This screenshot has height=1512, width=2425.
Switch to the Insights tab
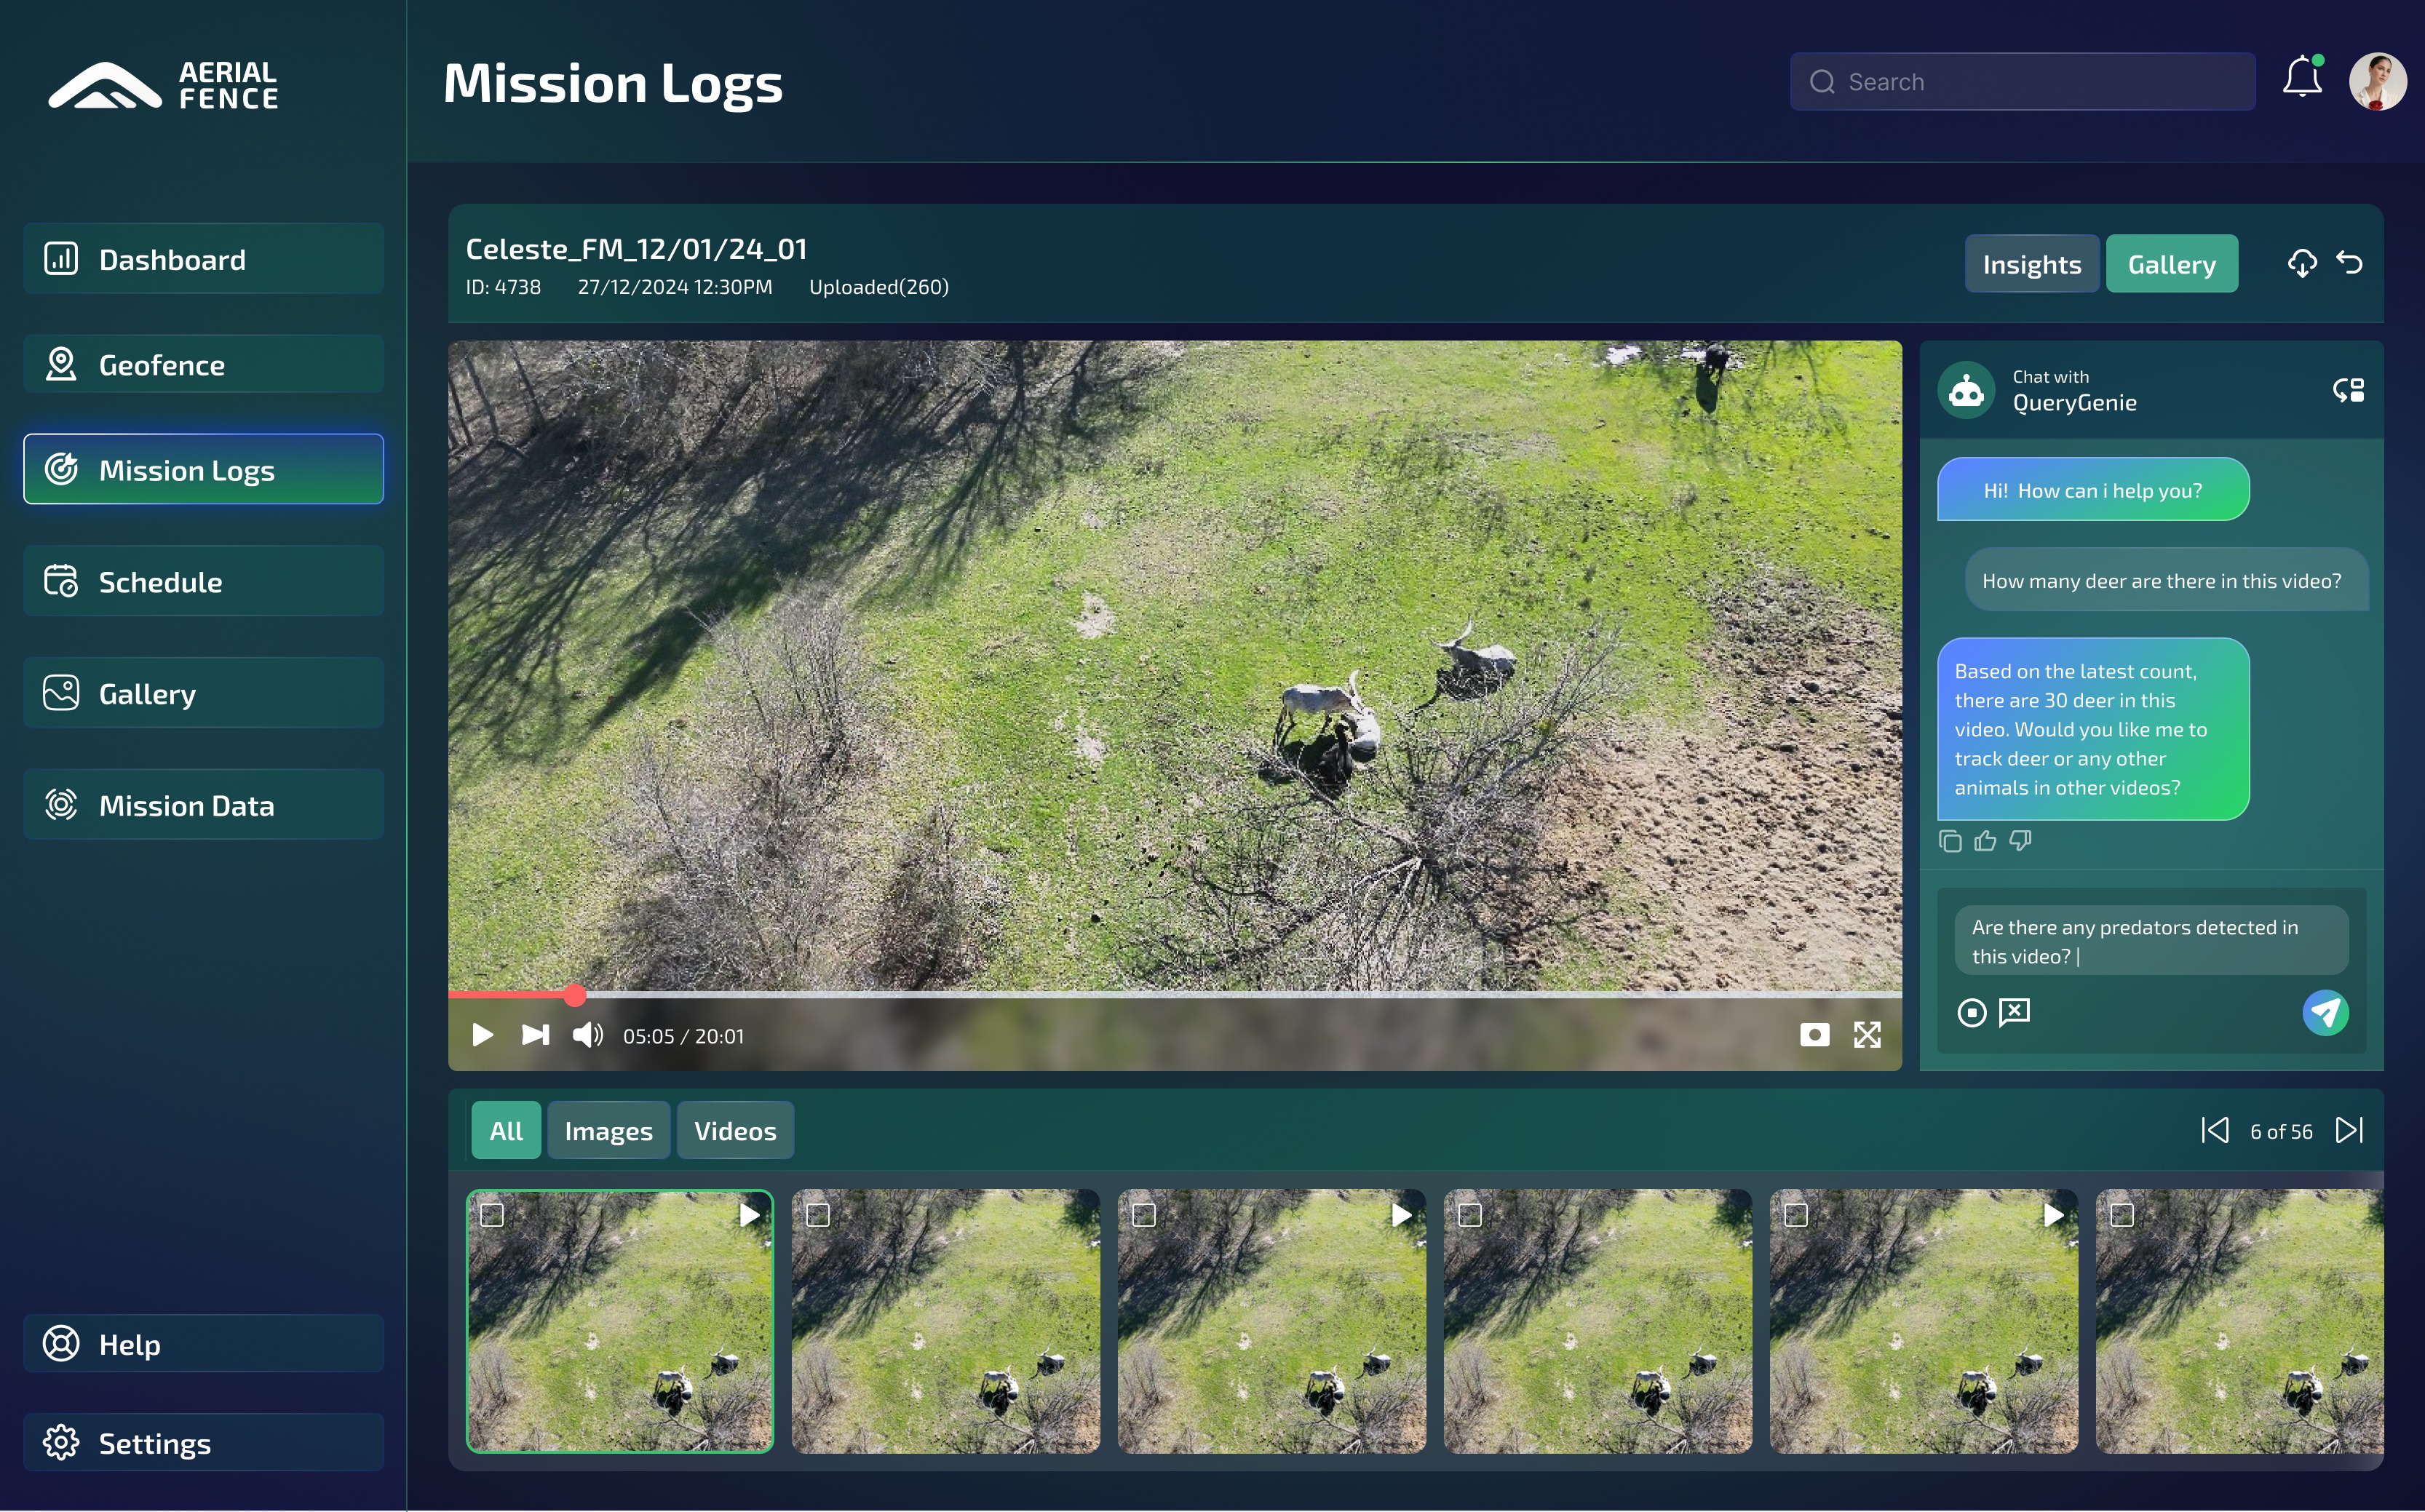[x=2031, y=264]
